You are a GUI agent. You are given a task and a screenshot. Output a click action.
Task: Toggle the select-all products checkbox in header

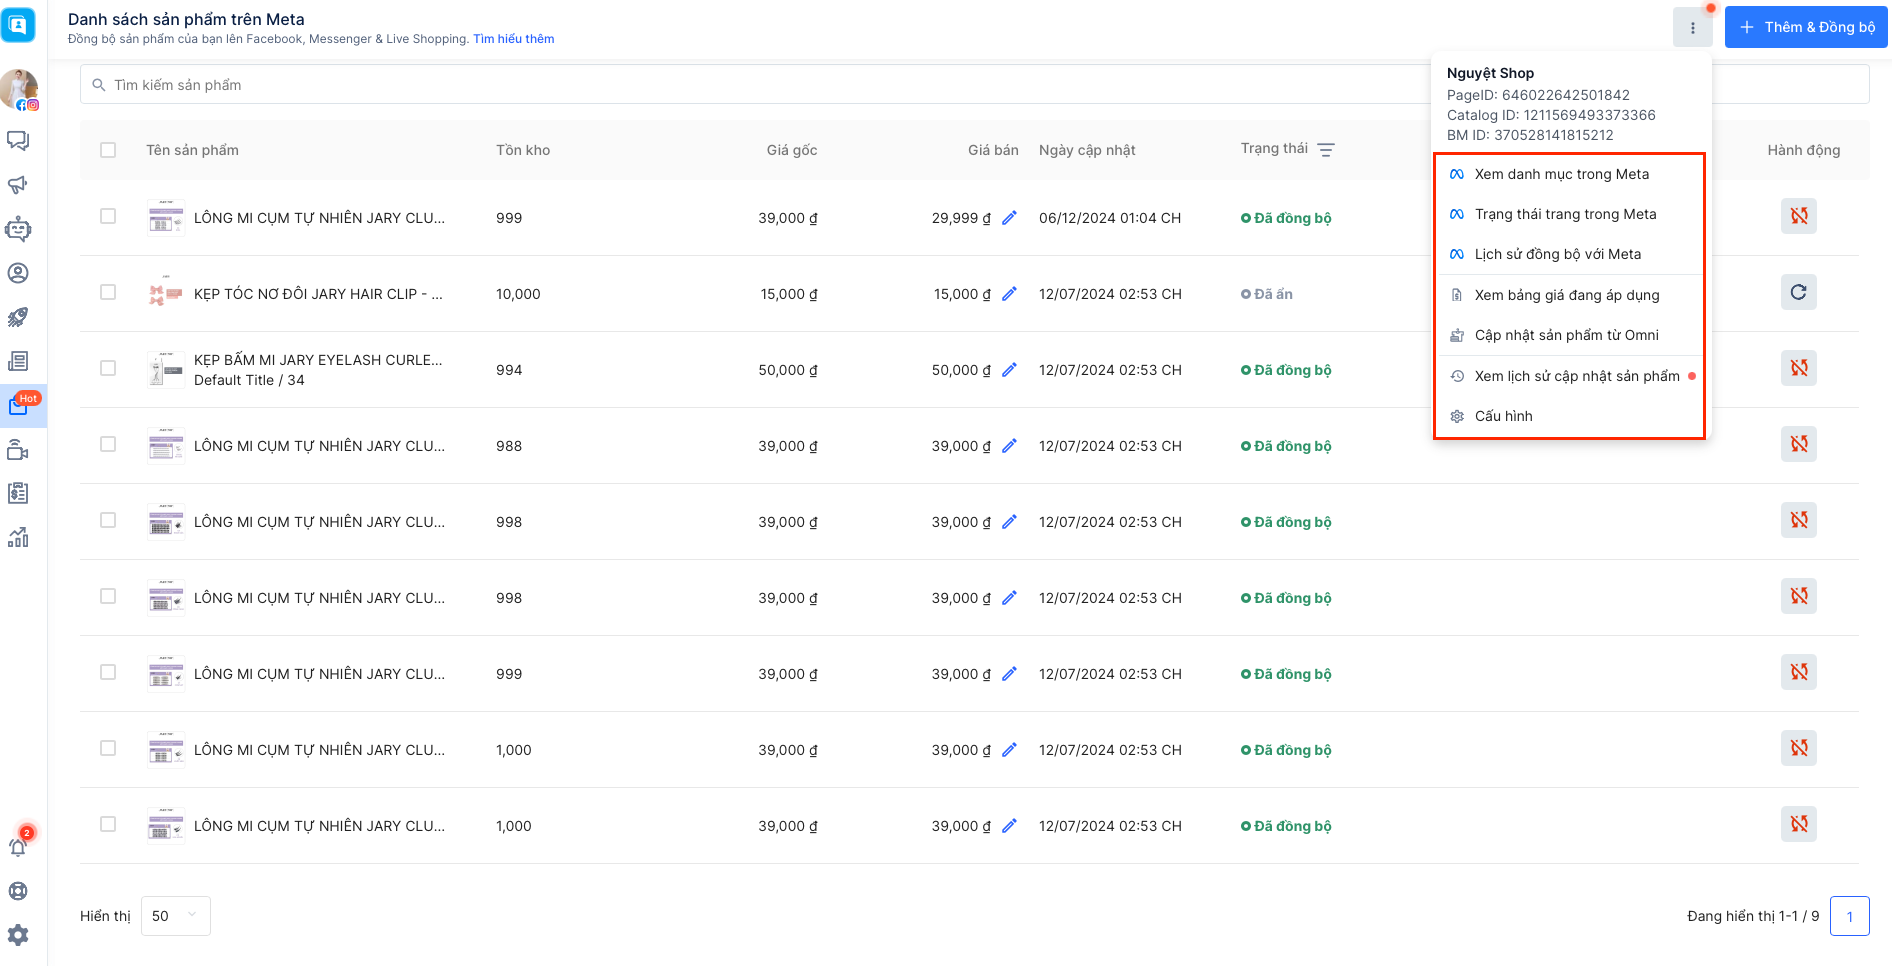[x=108, y=150]
